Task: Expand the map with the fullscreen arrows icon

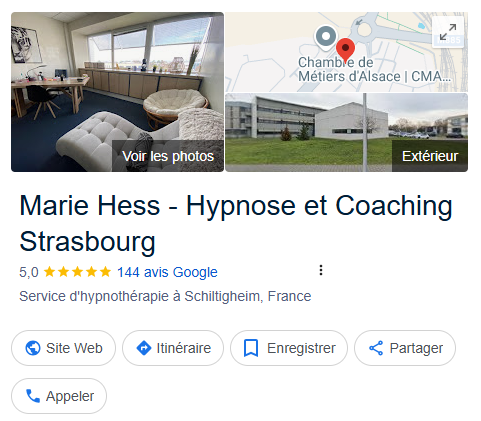Action: (x=448, y=32)
